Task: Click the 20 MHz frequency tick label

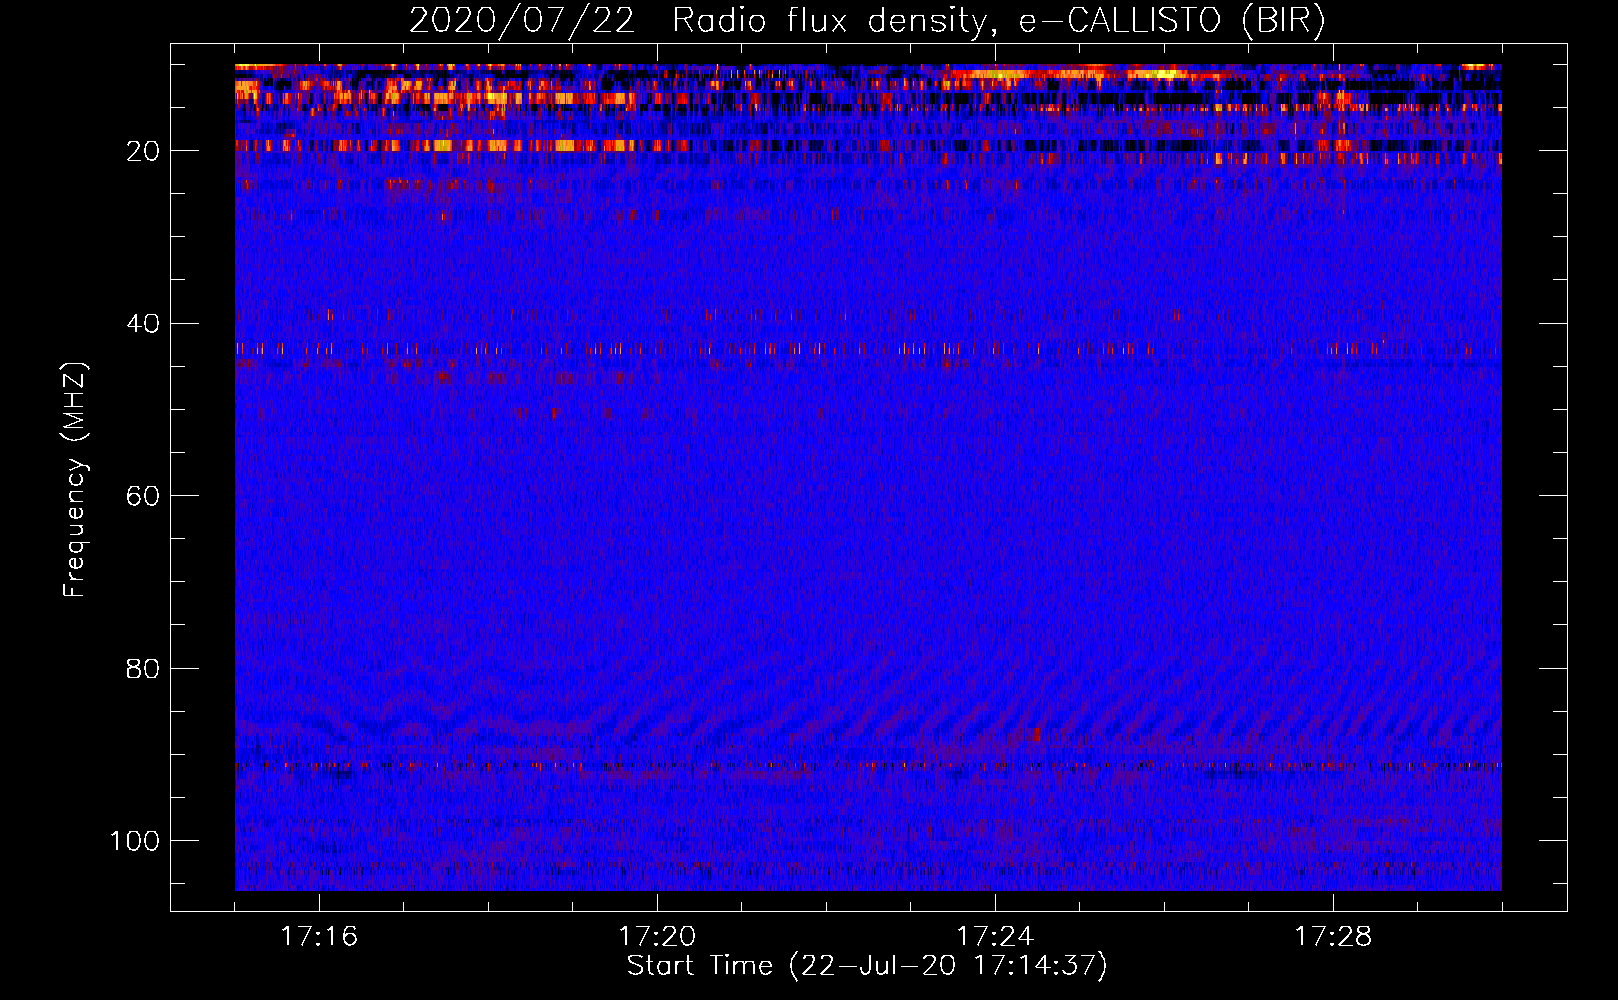Action: tap(143, 151)
